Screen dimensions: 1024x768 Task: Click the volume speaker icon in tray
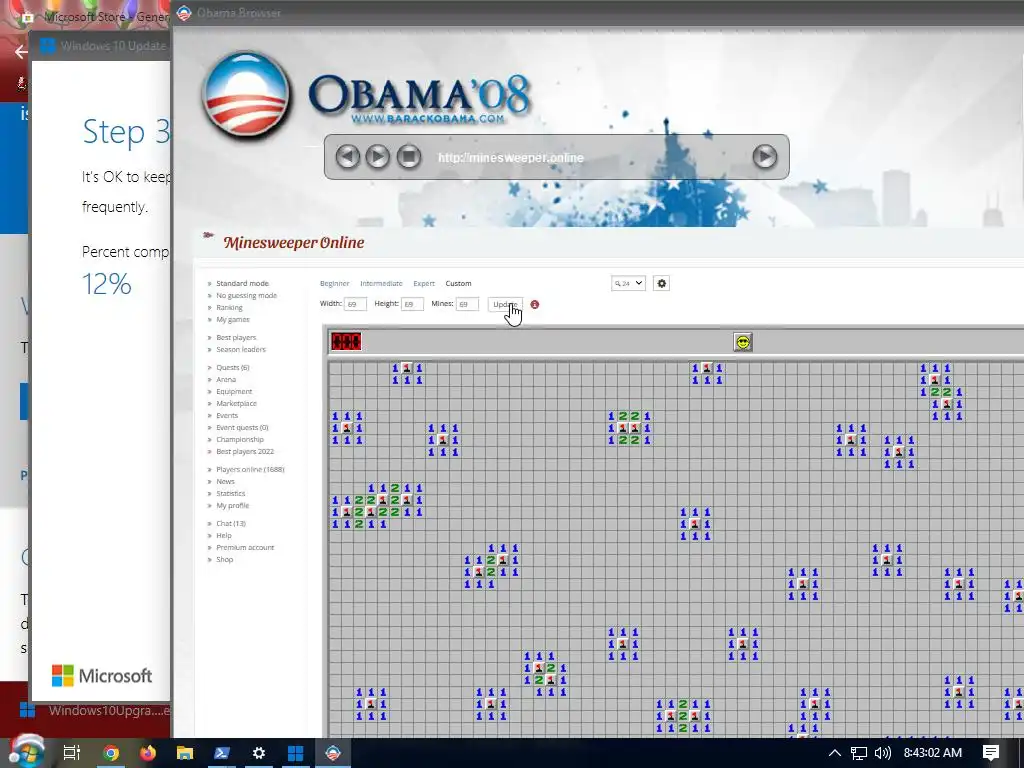click(x=882, y=753)
